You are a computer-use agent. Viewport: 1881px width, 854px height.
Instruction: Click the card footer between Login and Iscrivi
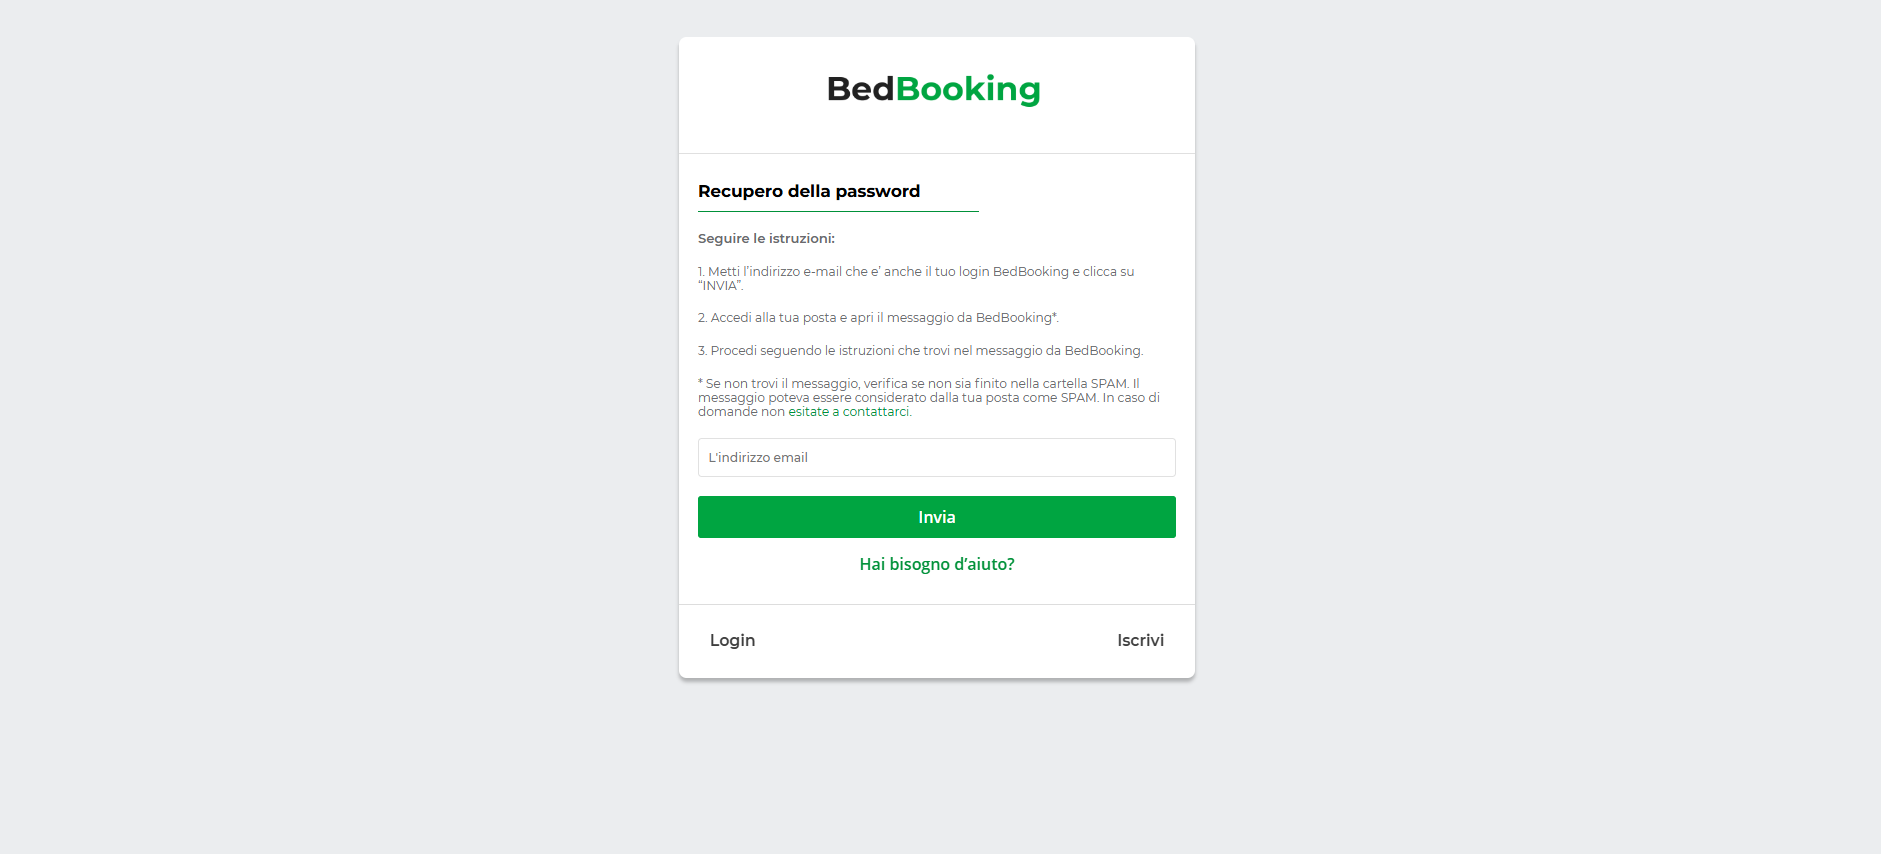pos(936,641)
